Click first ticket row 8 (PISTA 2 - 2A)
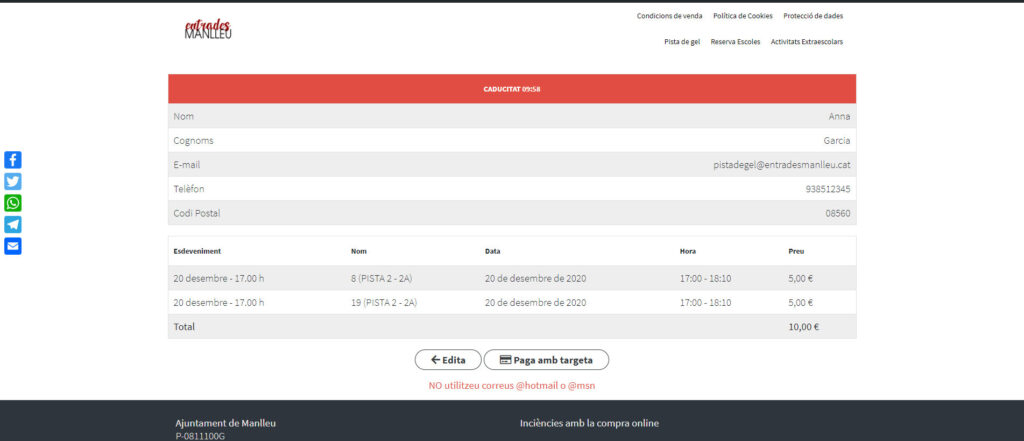Viewport: 1024px width, 441px height. click(384, 278)
